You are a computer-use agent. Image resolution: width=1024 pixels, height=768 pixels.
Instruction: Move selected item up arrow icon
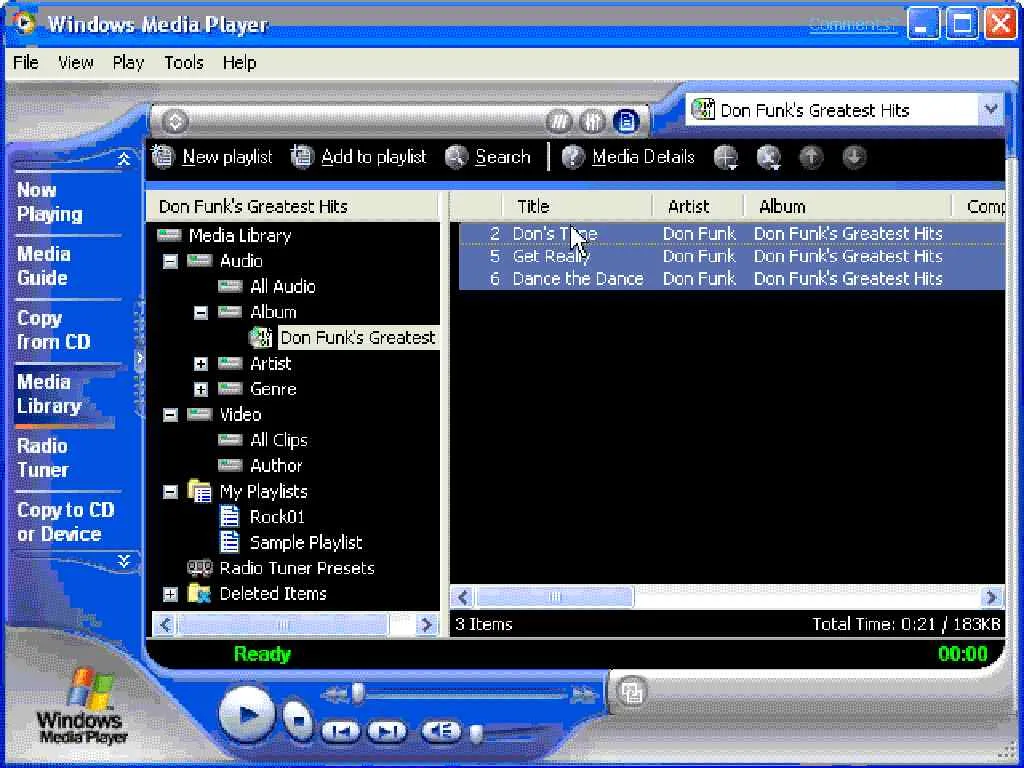pyautogui.click(x=811, y=157)
